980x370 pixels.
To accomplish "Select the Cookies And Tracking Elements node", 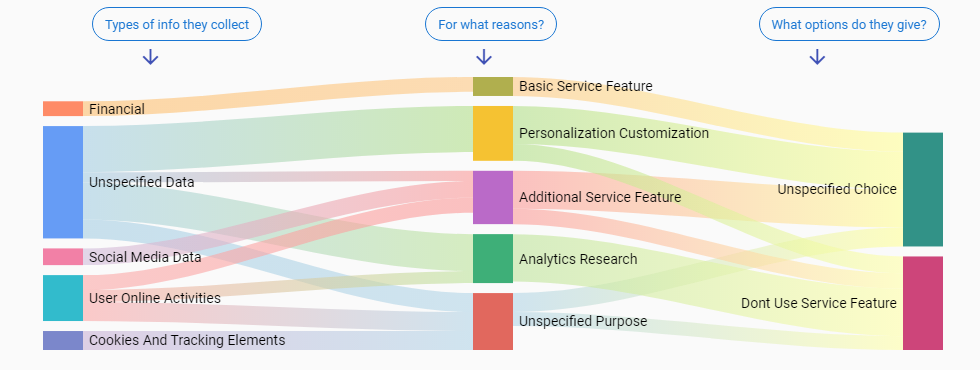I will pos(62,341).
